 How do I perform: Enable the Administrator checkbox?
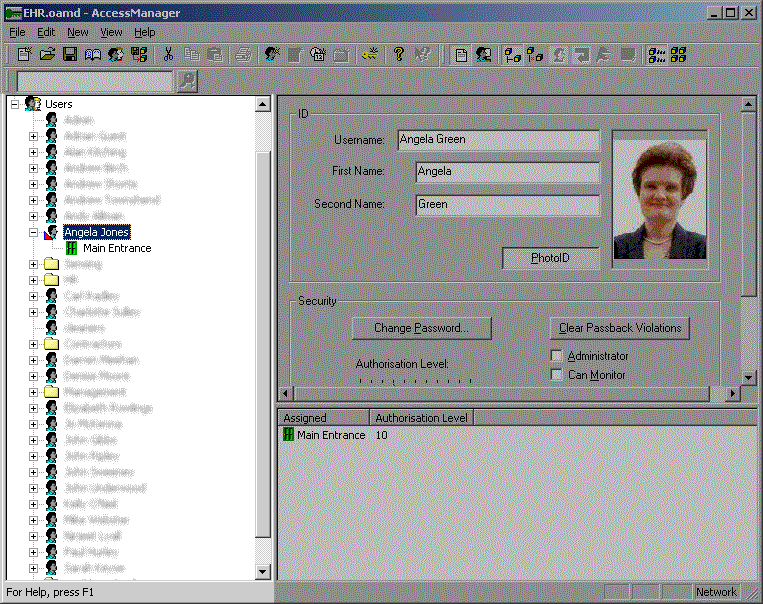coord(557,356)
